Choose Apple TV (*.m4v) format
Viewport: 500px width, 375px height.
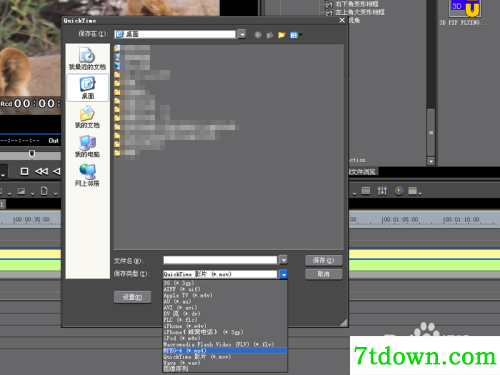coord(224,295)
